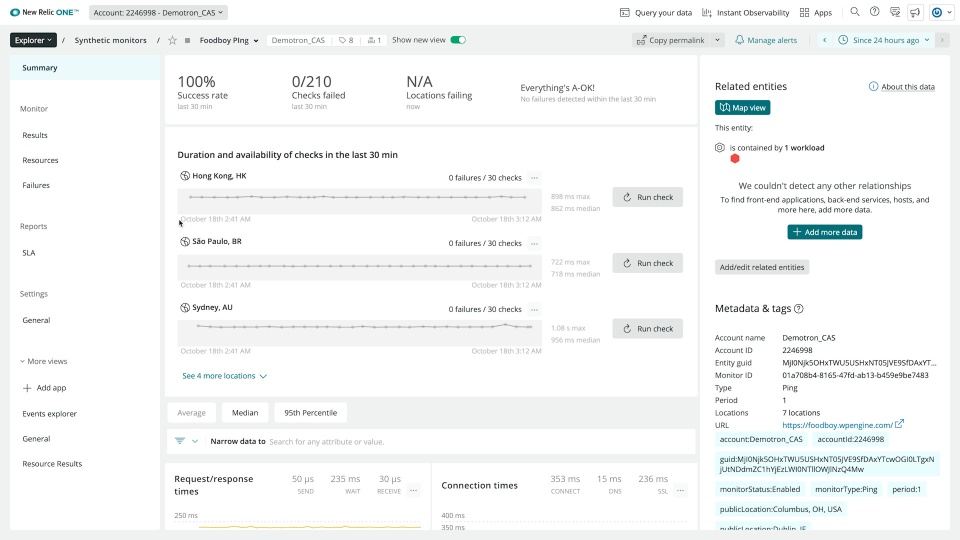The height and width of the screenshot is (540, 960).
Task: Click the tags icon showing 8
Action: tap(346, 40)
